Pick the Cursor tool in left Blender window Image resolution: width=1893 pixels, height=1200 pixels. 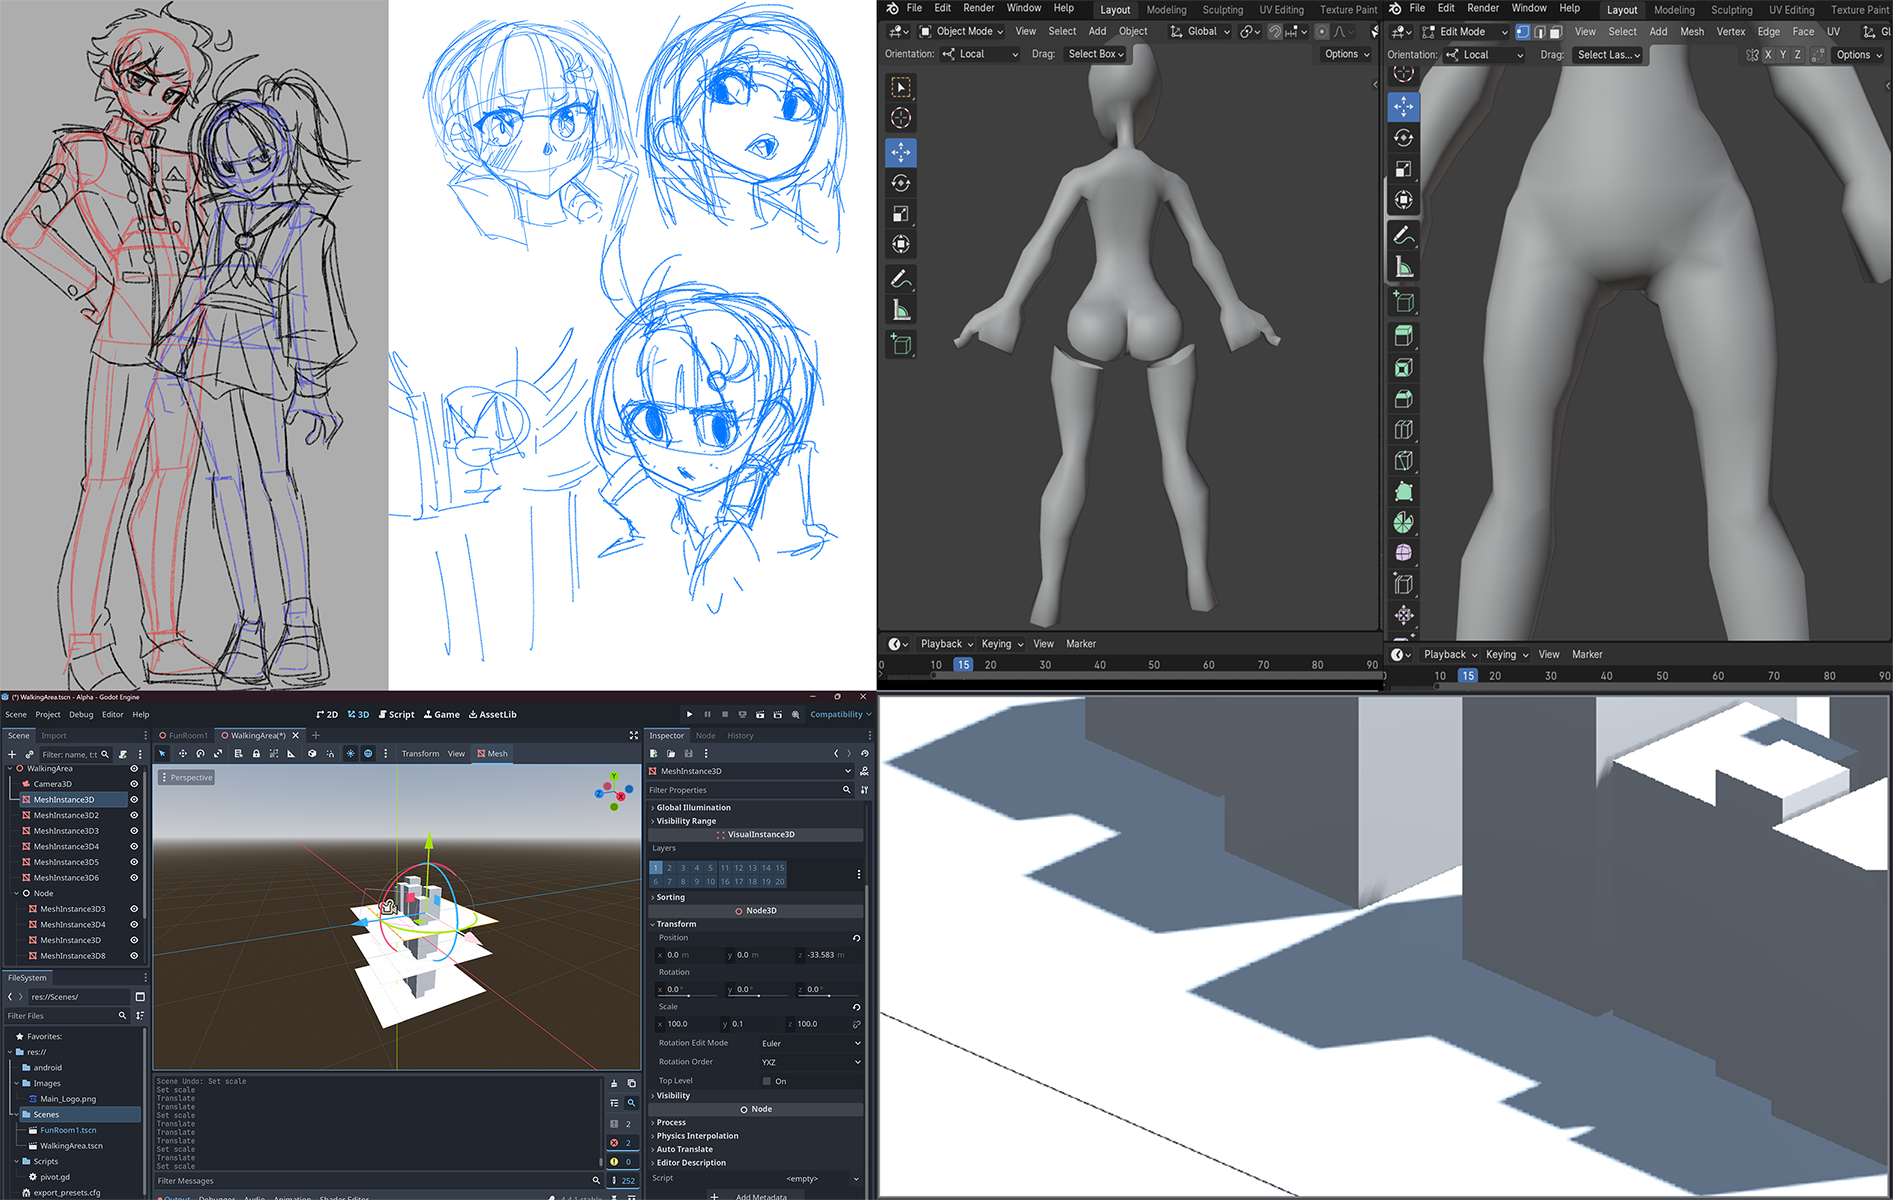tap(901, 119)
